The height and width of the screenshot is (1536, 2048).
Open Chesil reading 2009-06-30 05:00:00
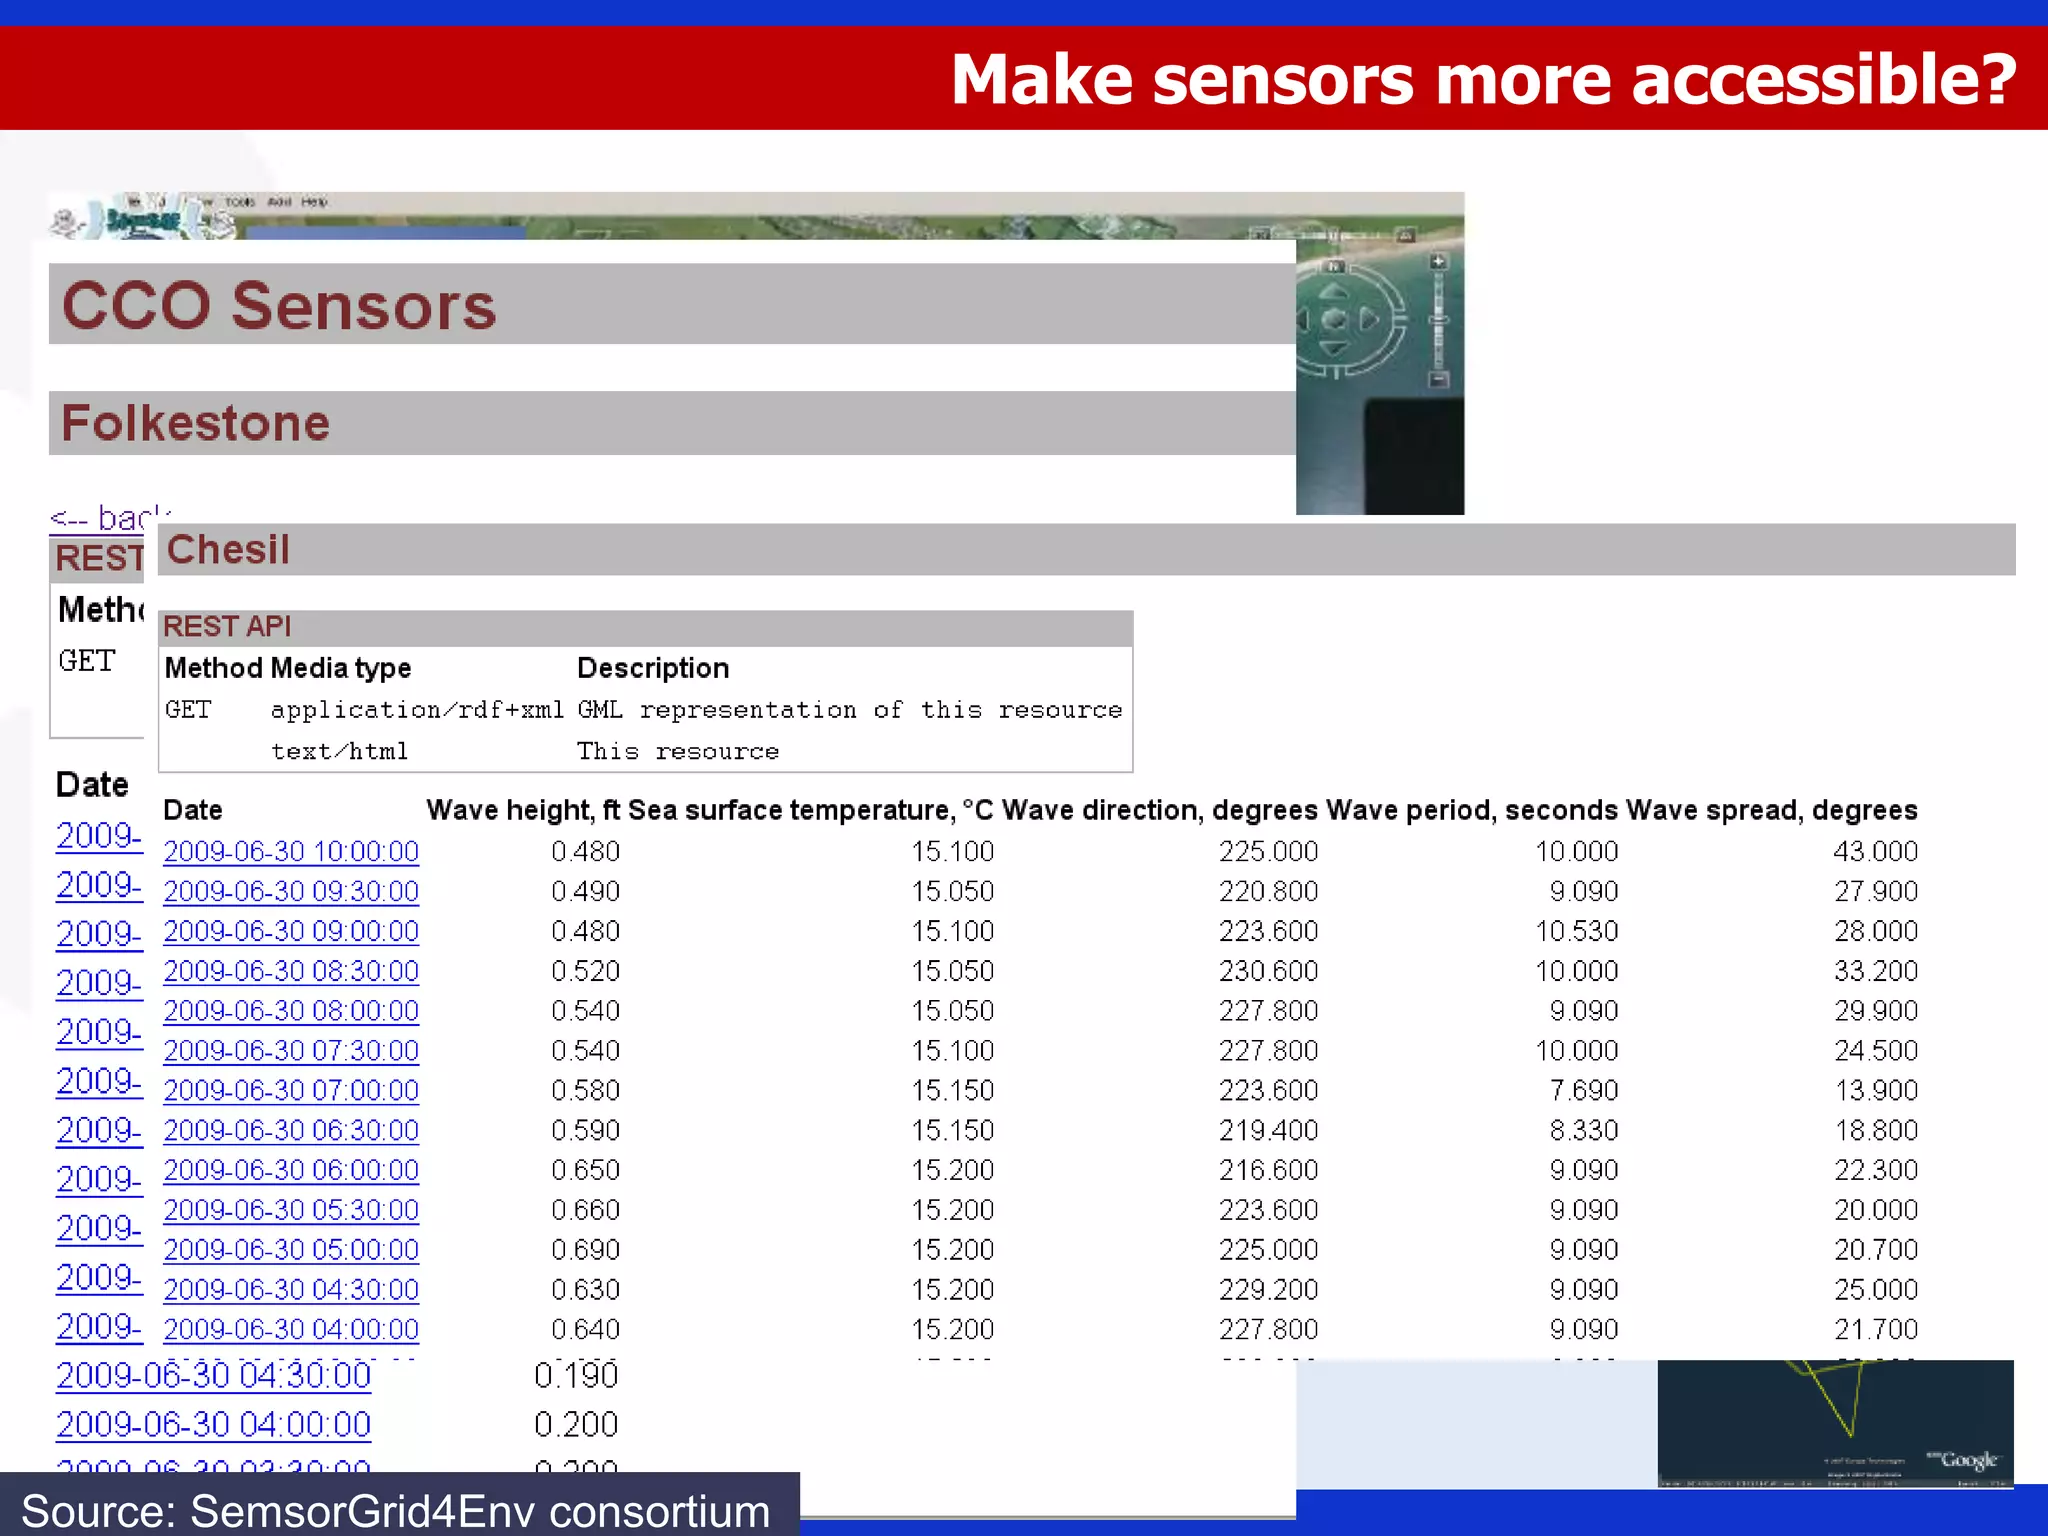click(291, 1250)
